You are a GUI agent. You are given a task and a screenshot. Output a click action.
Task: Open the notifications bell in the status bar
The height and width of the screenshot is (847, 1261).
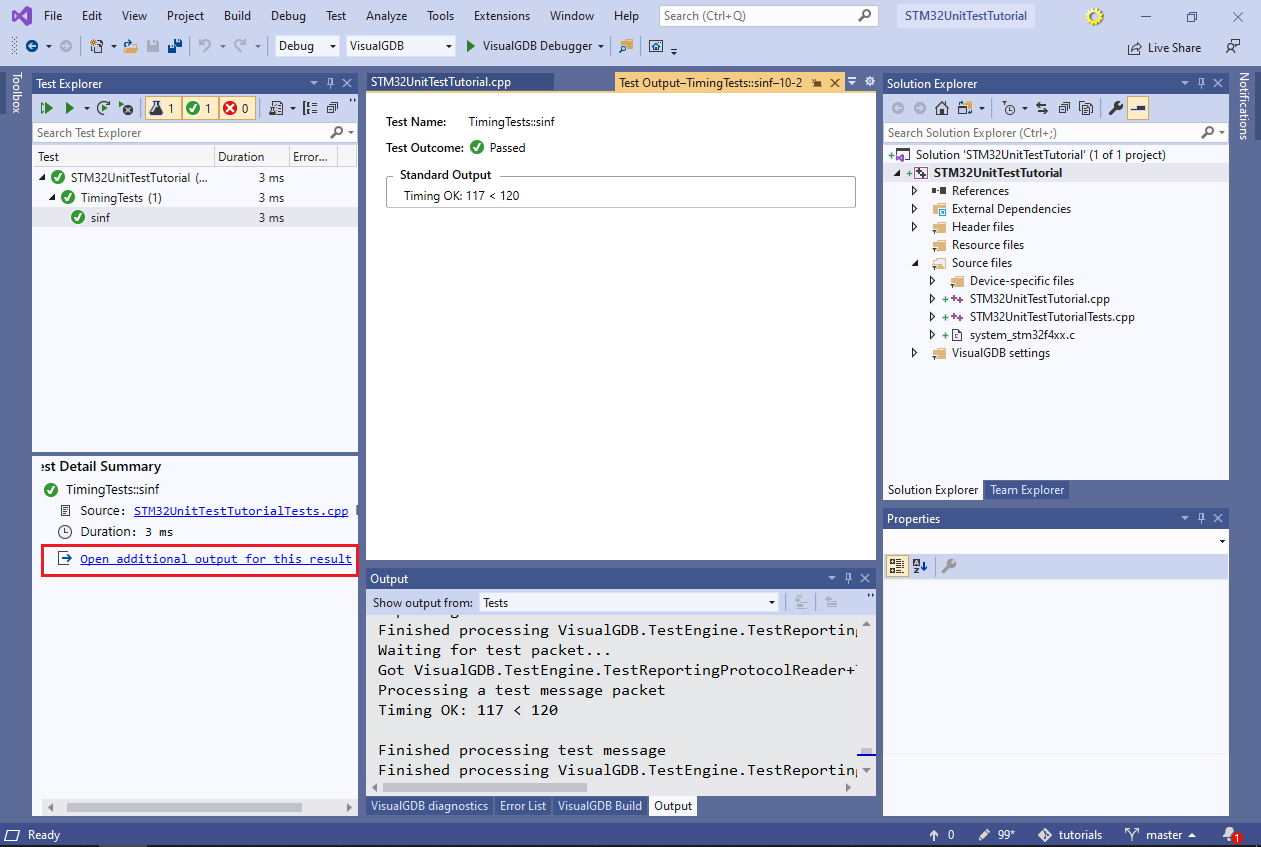pos(1230,834)
